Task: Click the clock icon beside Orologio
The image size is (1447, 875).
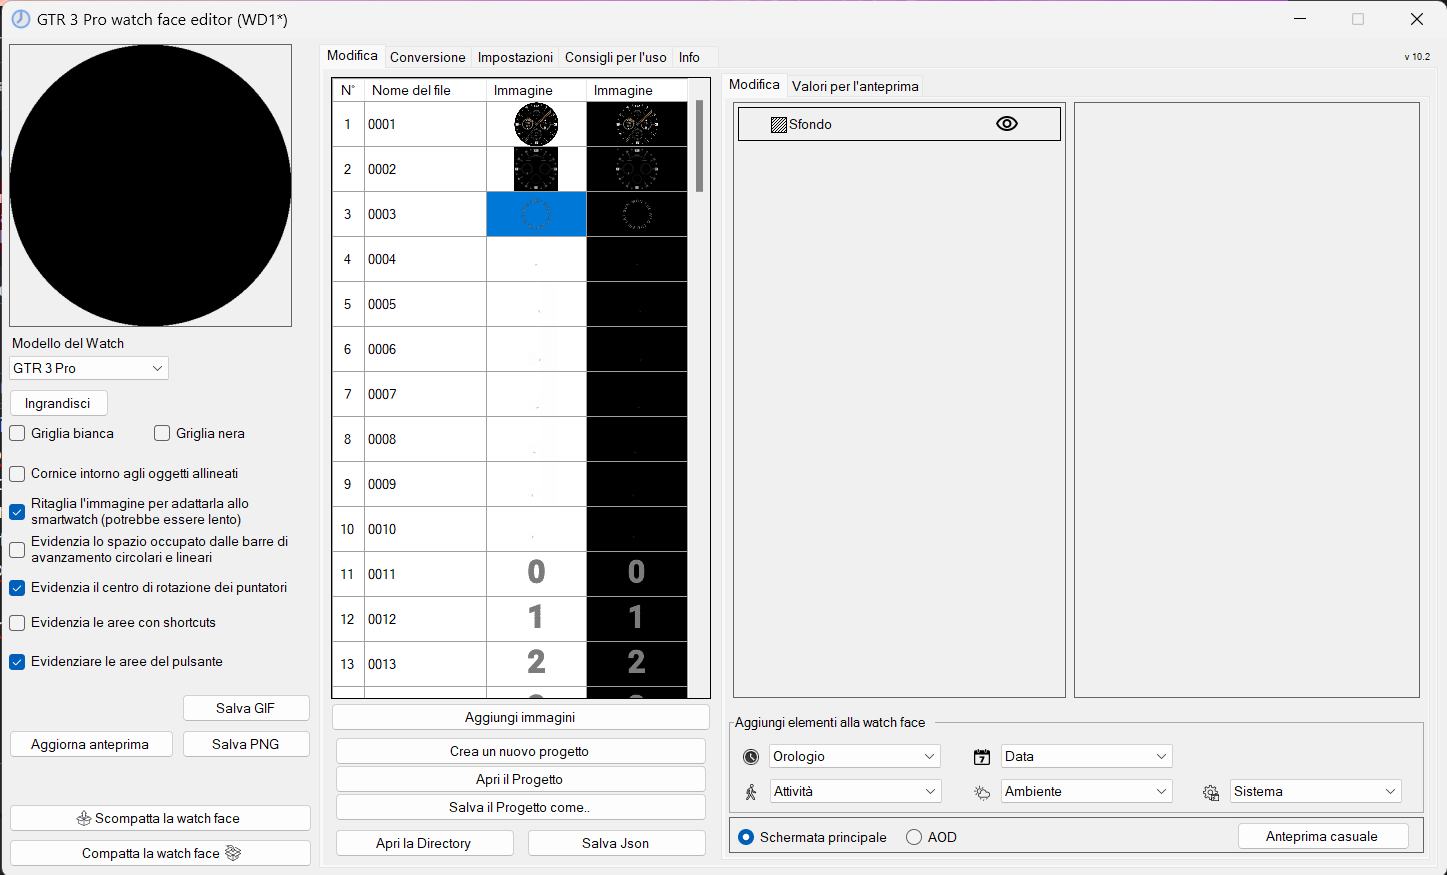Action: [x=751, y=757]
